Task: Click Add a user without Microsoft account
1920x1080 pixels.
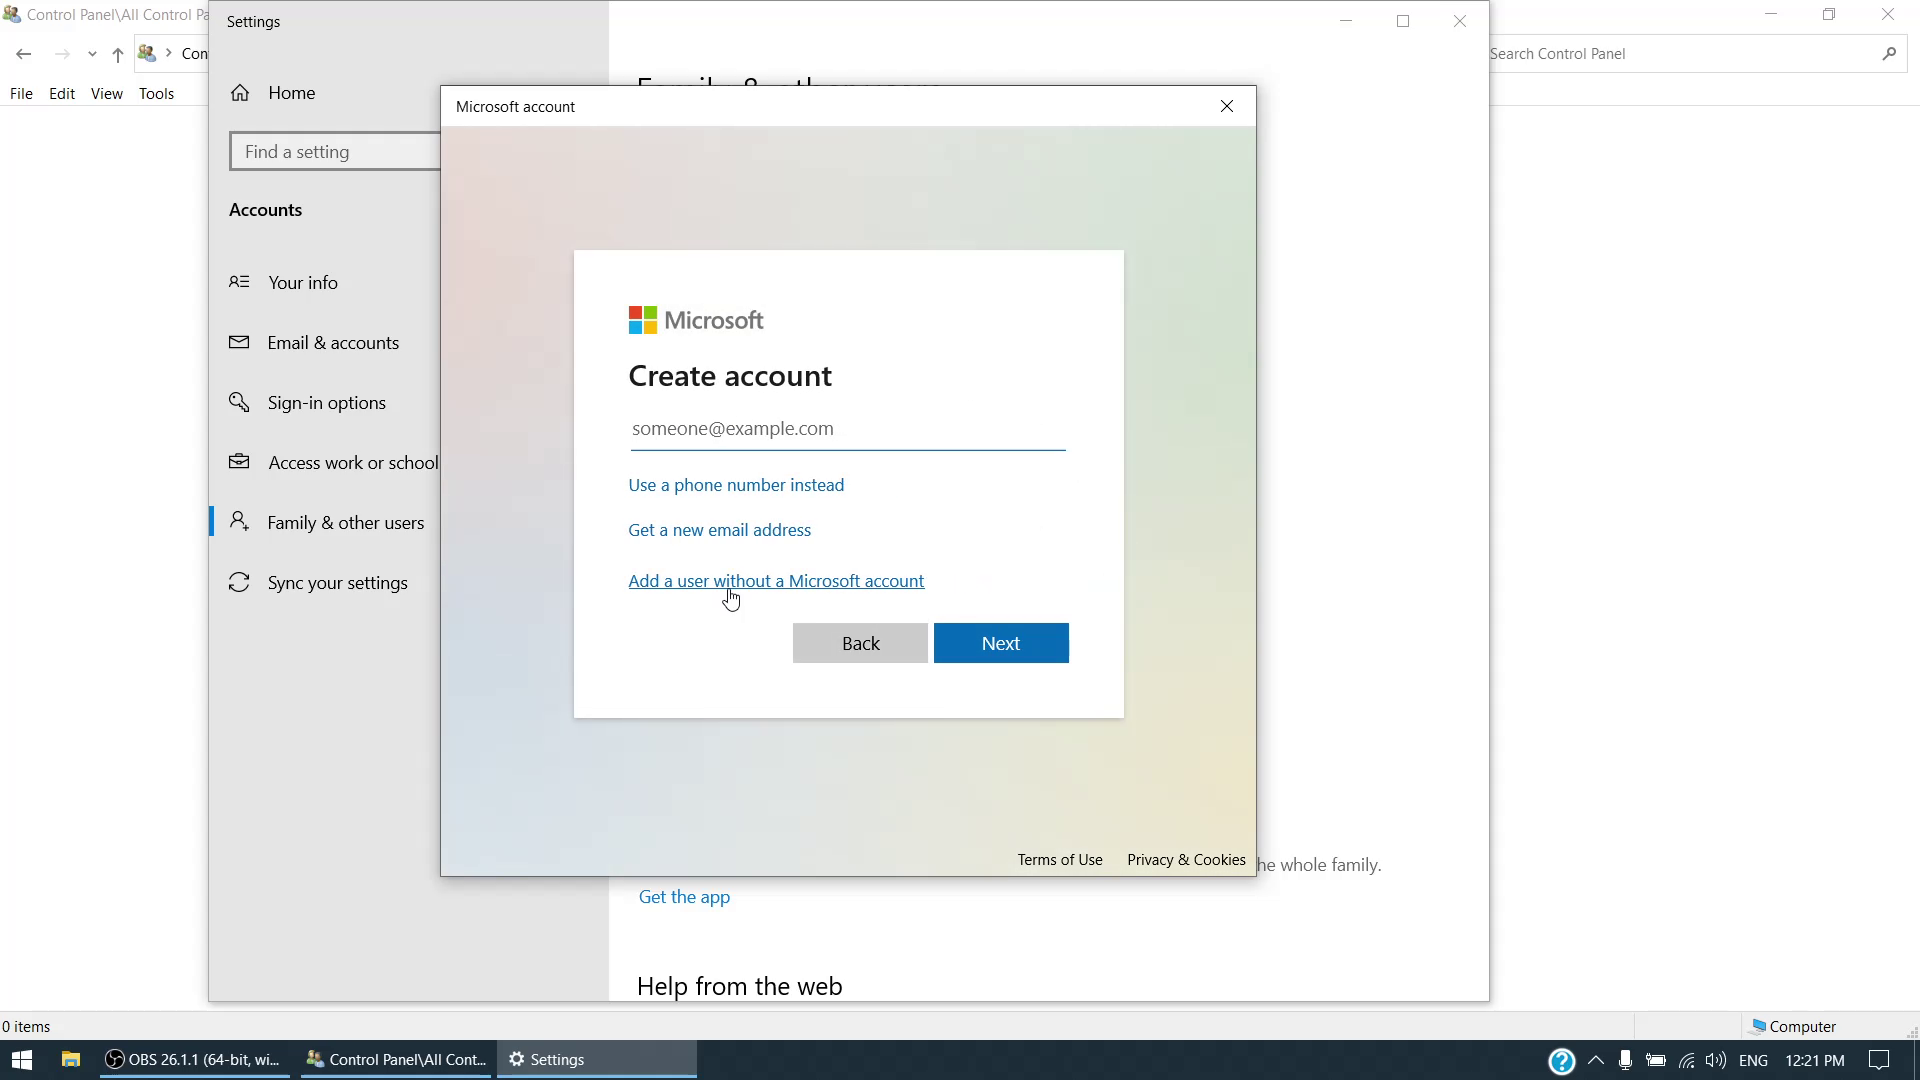Action: [776, 581]
